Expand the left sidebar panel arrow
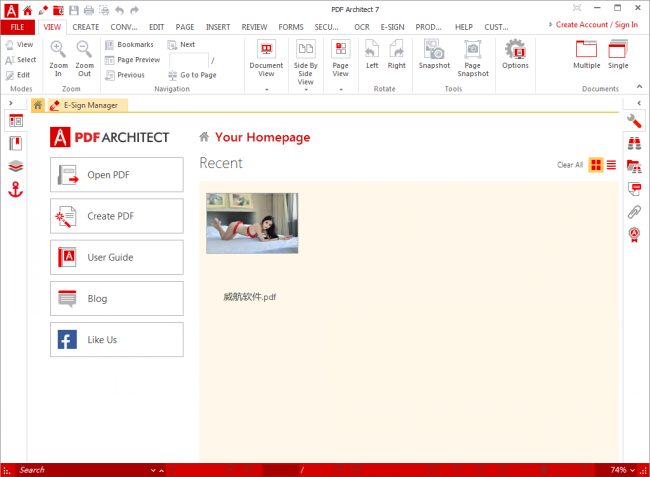Image resolution: width=650 pixels, height=477 pixels. click(x=11, y=103)
